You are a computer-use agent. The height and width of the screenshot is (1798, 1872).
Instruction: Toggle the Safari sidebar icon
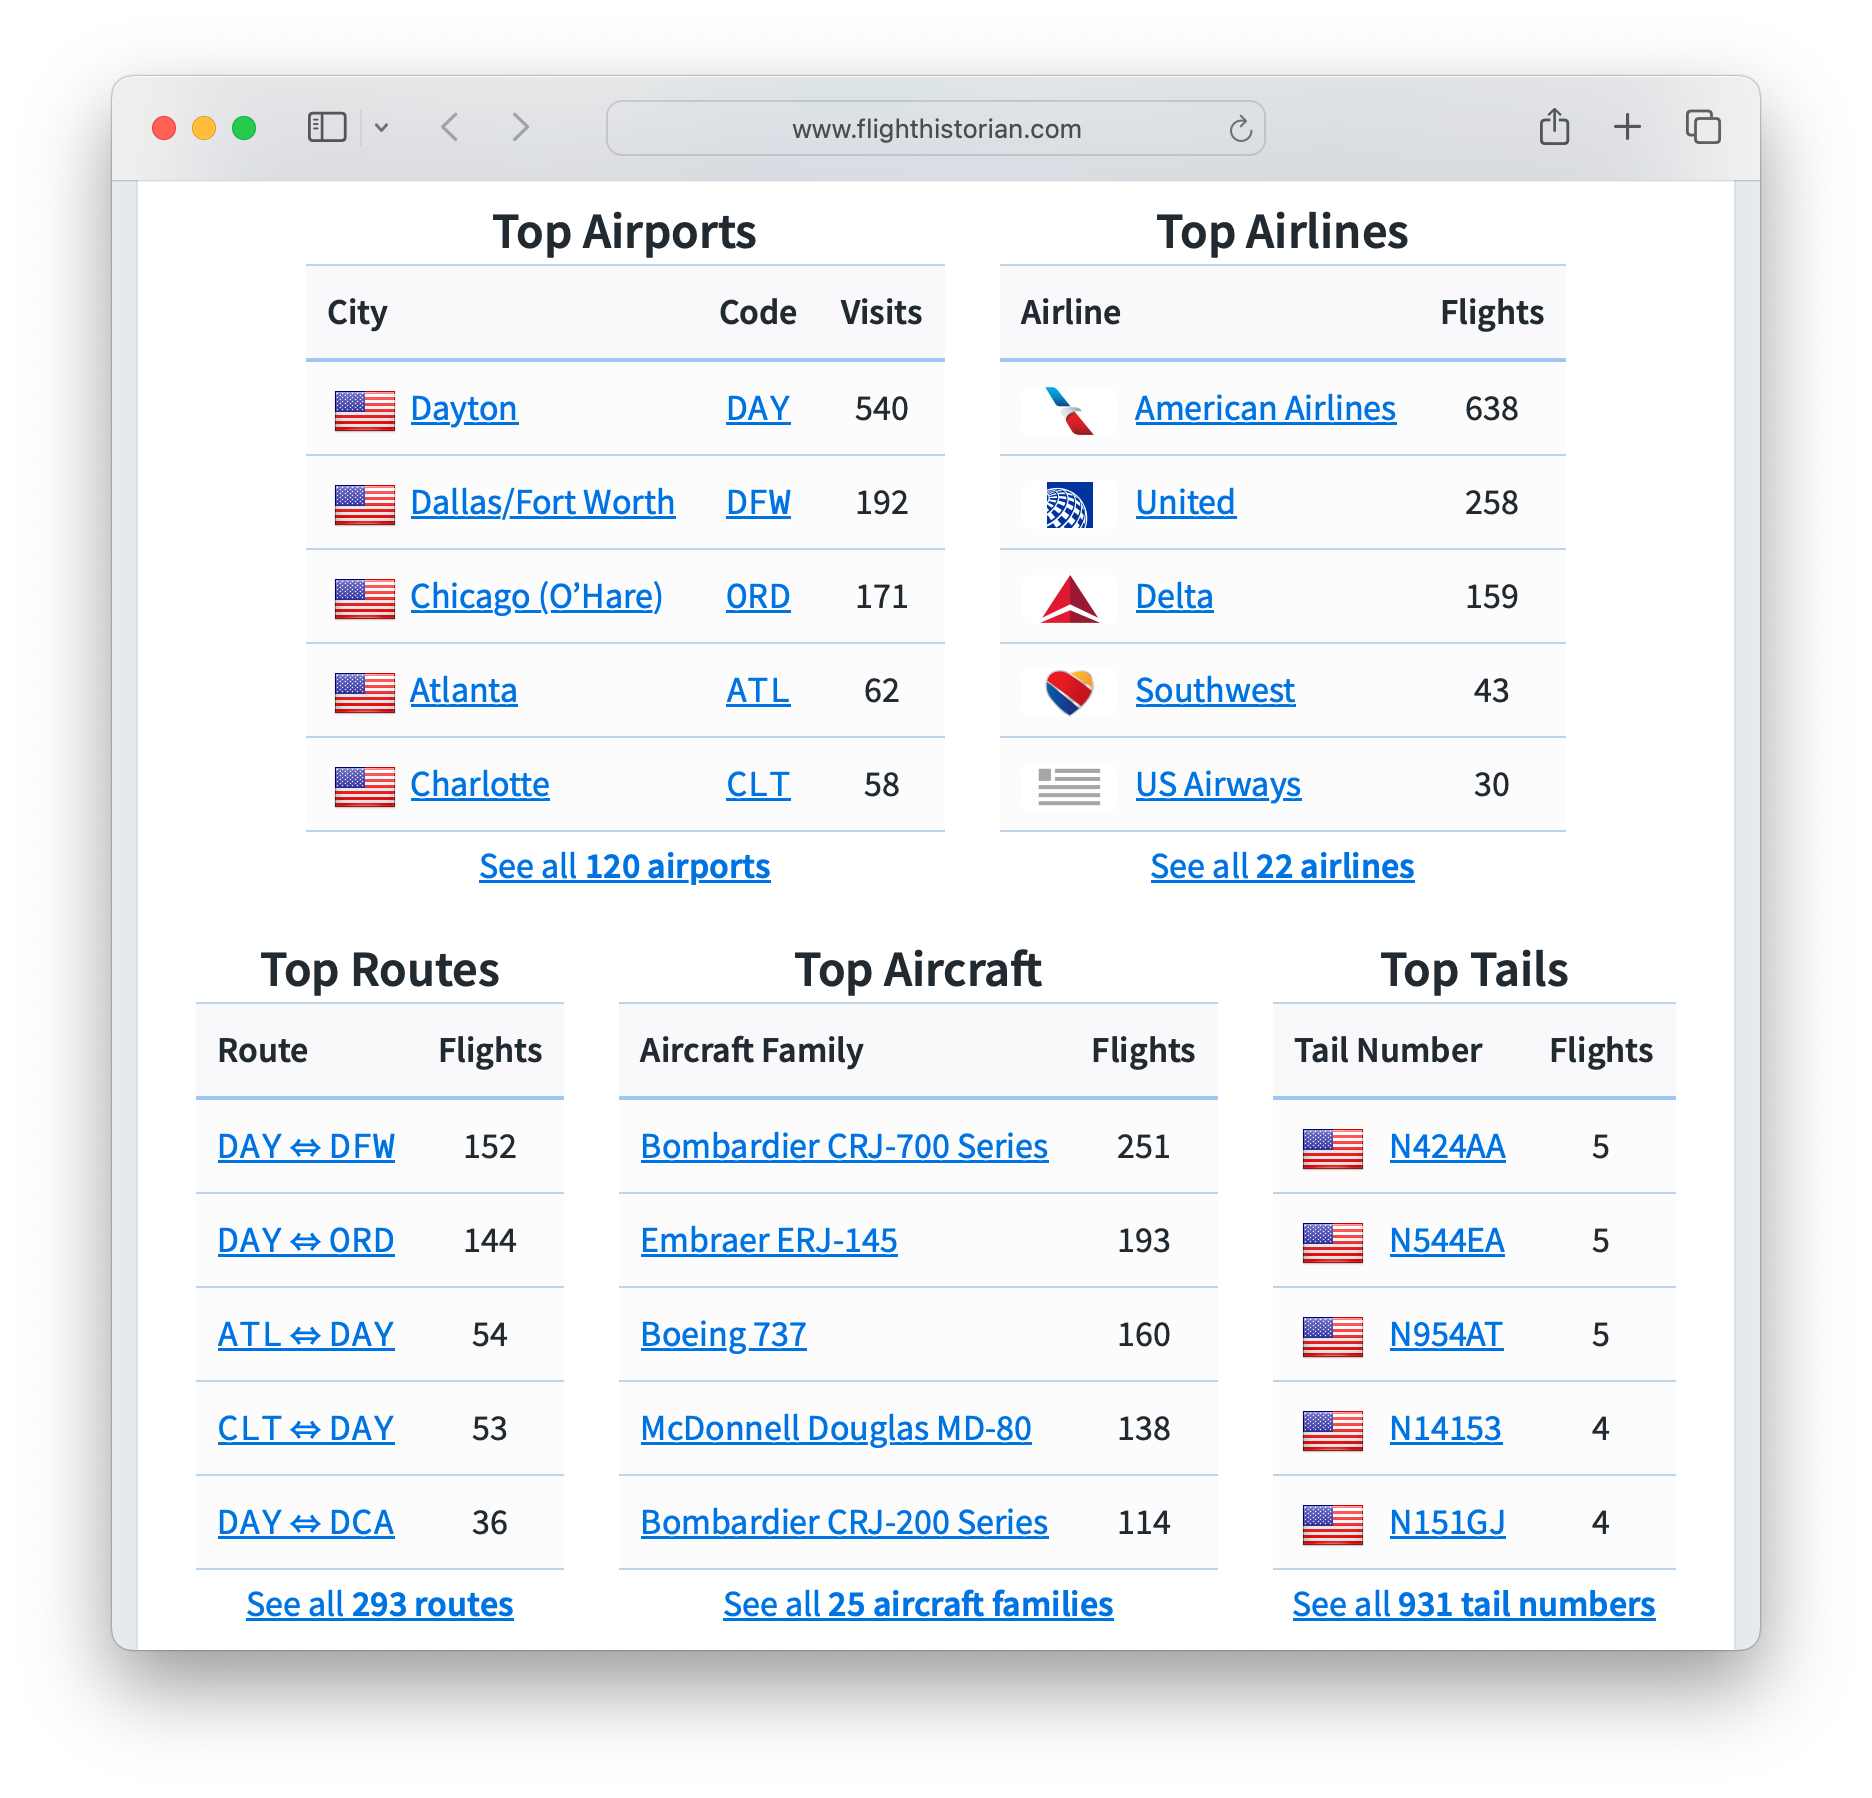(x=327, y=128)
